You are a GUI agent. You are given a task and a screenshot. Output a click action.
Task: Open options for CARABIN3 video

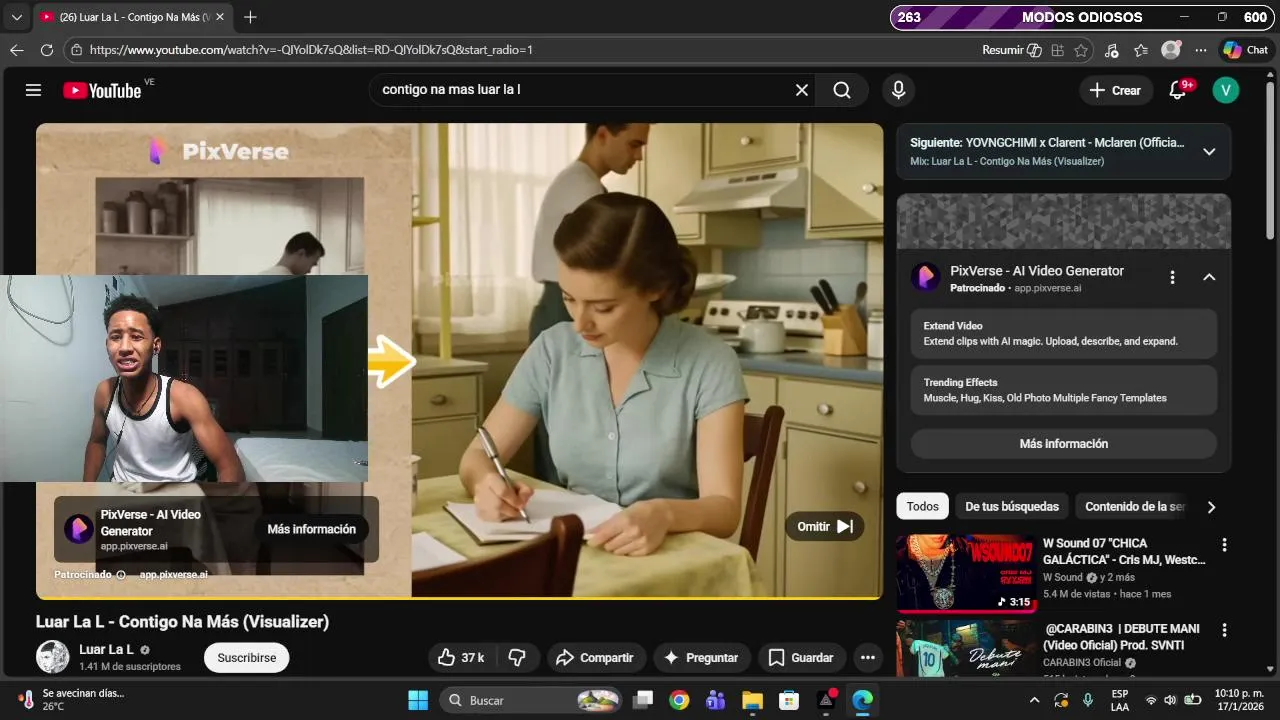point(1224,630)
